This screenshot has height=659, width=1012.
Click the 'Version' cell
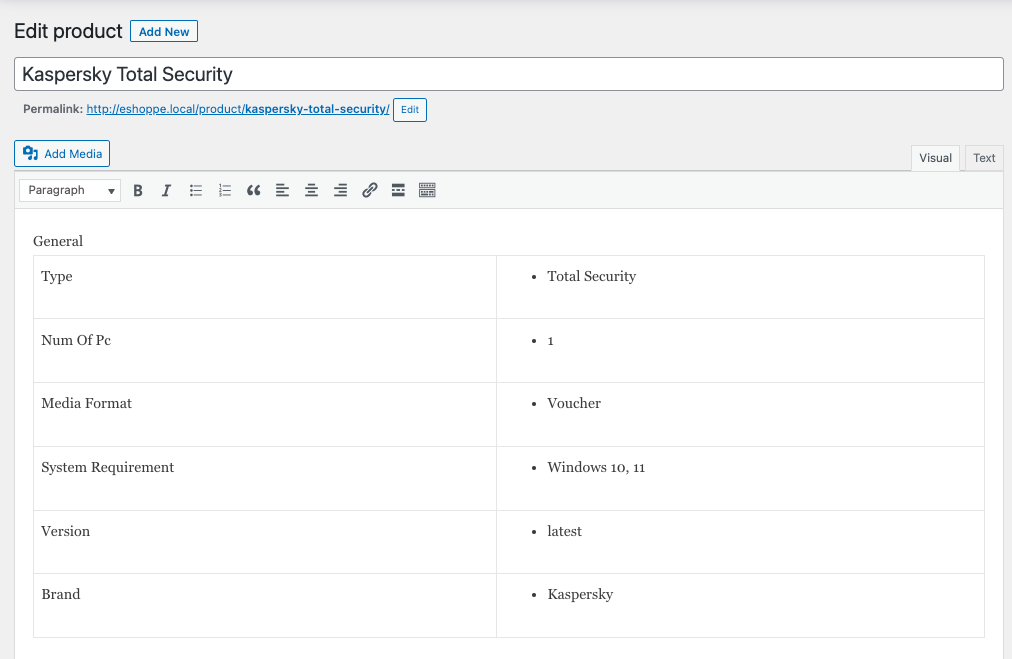click(x=265, y=542)
